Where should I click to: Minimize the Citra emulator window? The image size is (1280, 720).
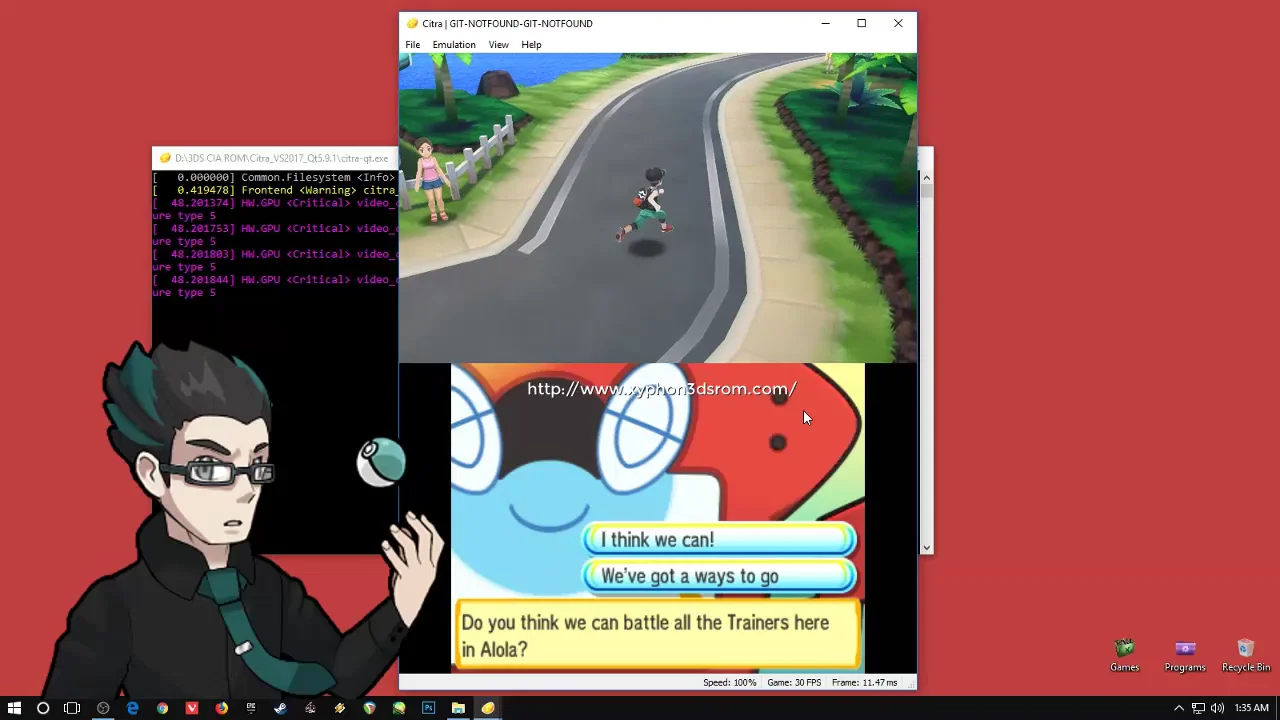825,23
